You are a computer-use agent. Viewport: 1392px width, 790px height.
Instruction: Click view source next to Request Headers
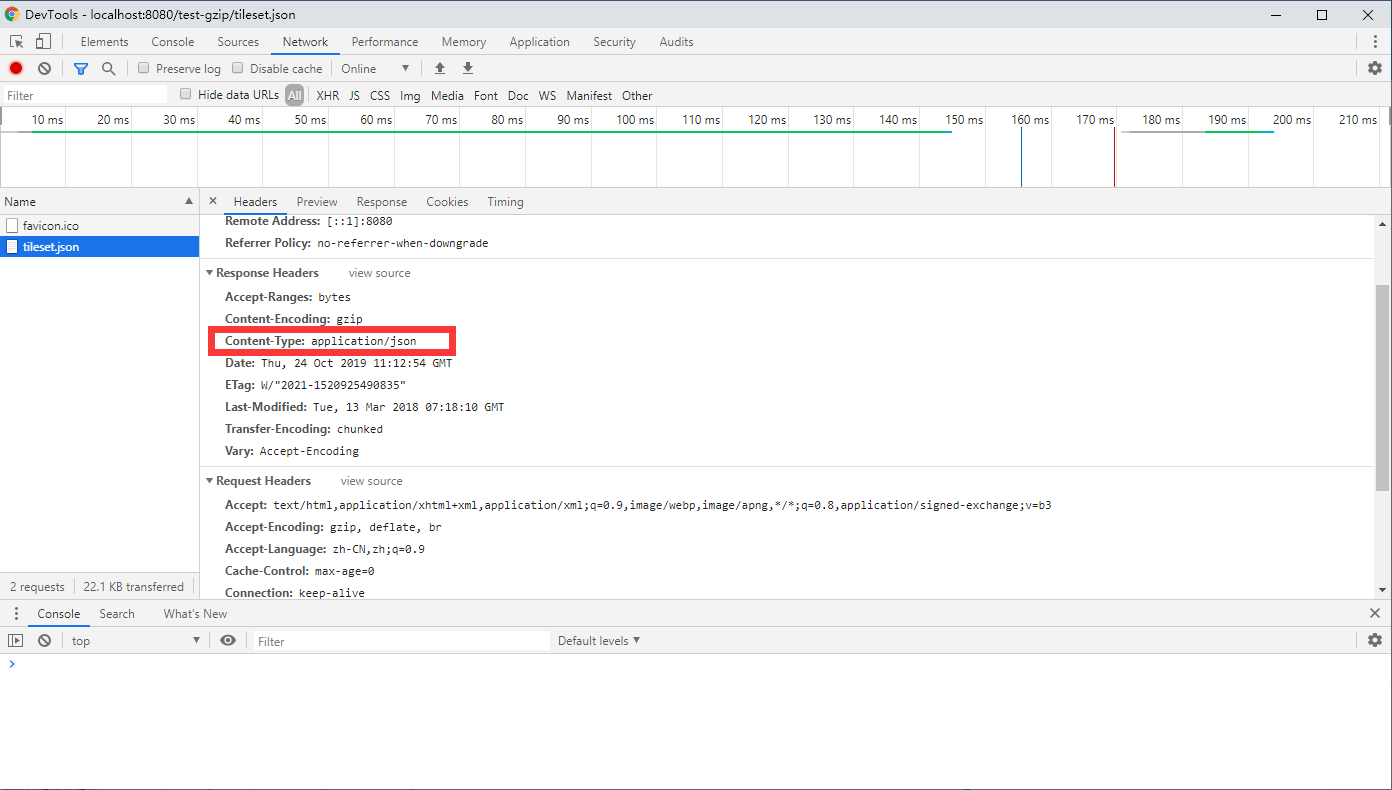coord(371,480)
